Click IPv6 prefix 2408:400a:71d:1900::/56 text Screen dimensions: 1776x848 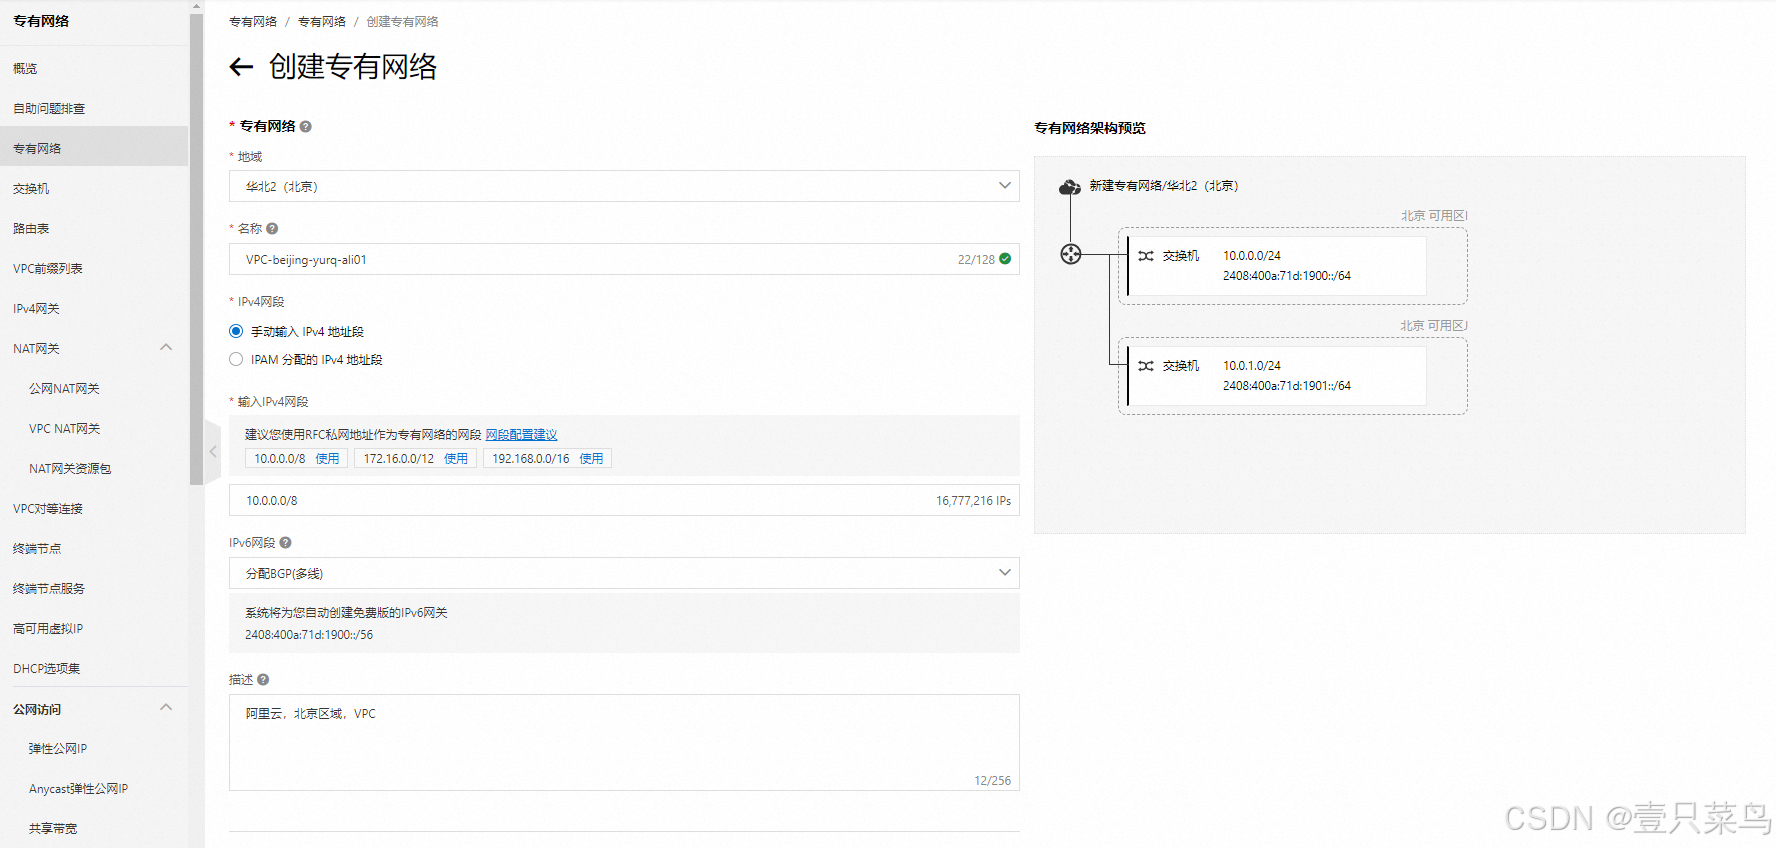(309, 635)
